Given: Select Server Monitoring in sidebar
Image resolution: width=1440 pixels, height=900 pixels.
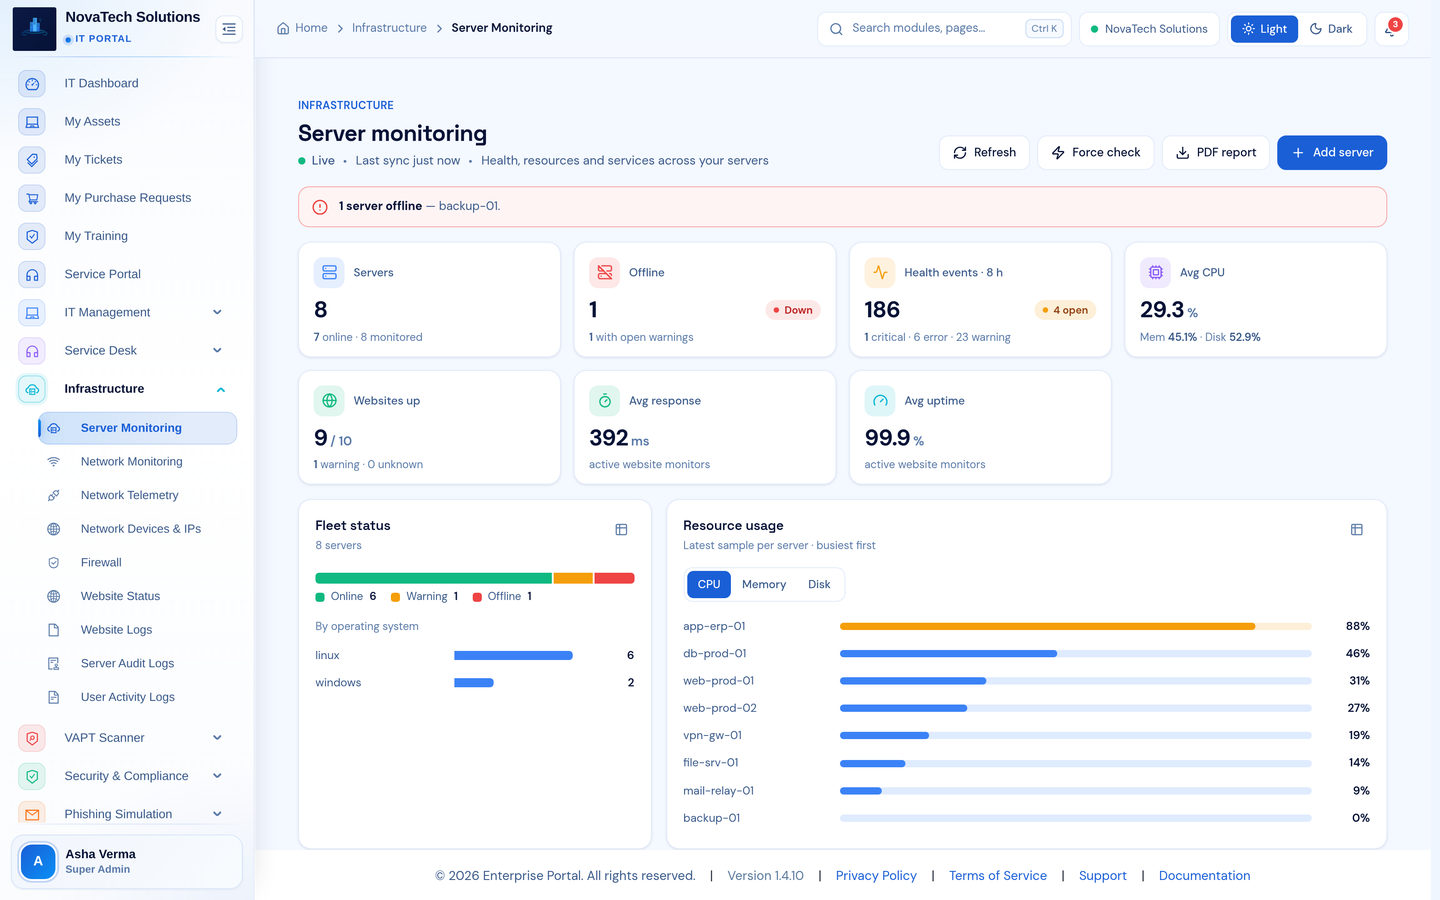Looking at the screenshot, I should (137, 428).
